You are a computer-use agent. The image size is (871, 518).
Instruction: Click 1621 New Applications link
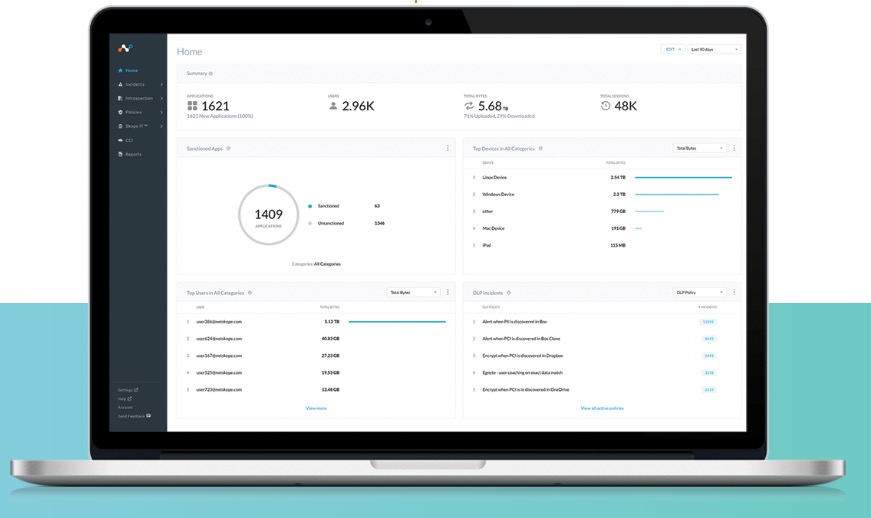(220, 116)
